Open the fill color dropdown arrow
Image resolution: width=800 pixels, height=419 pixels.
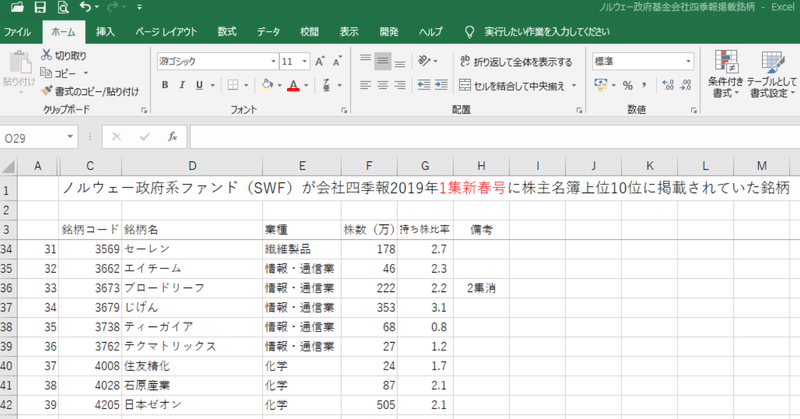[280, 85]
